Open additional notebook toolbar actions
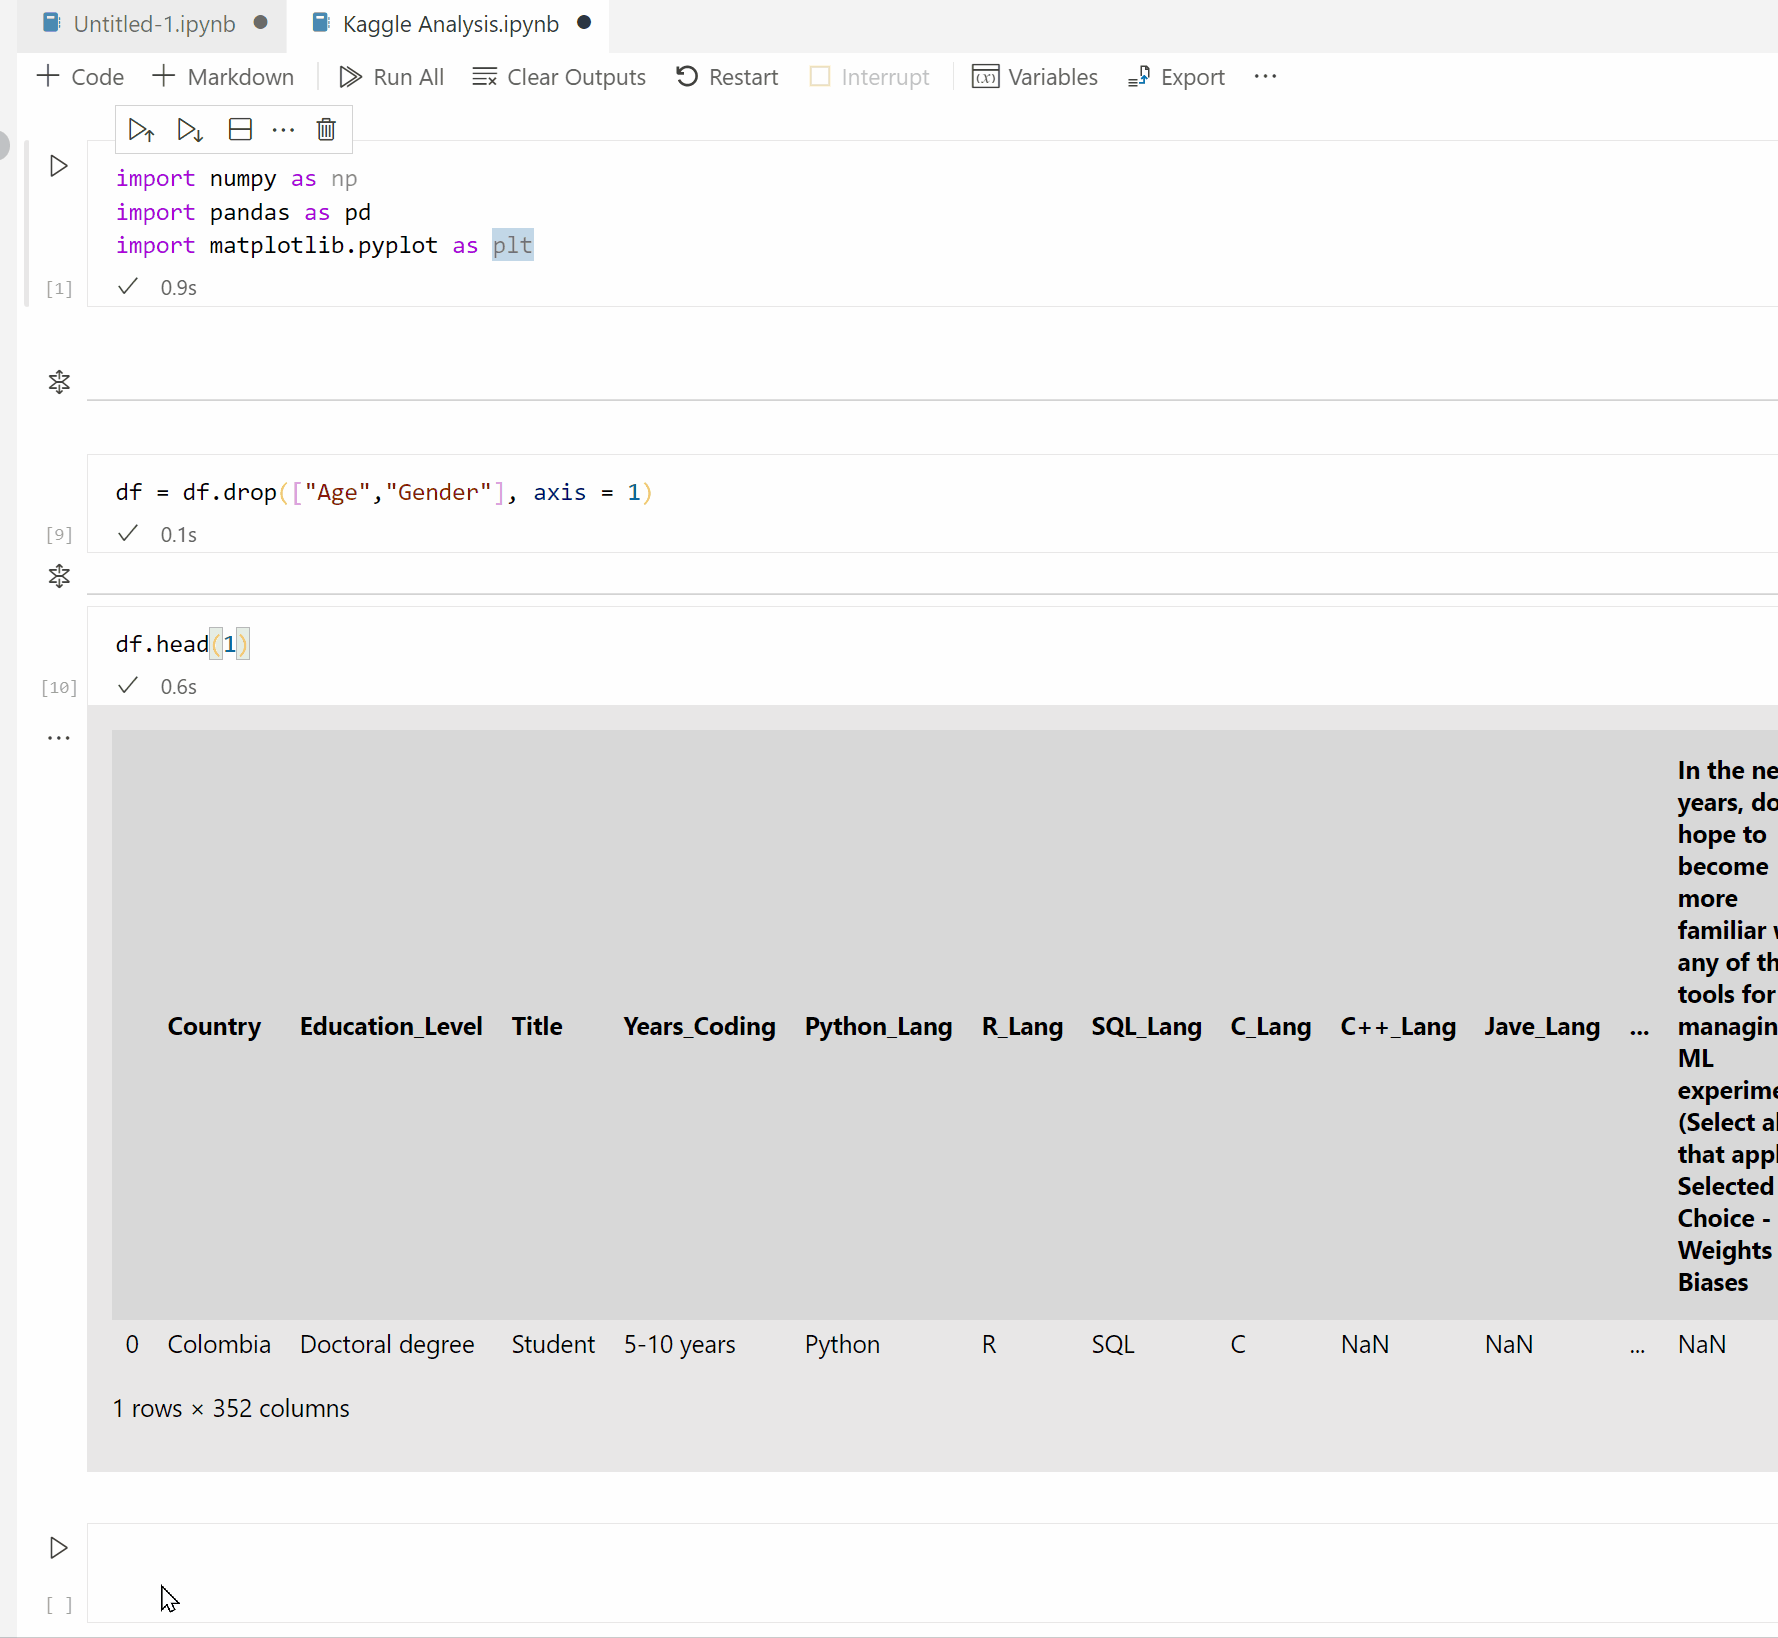1778x1638 pixels. point(1265,76)
